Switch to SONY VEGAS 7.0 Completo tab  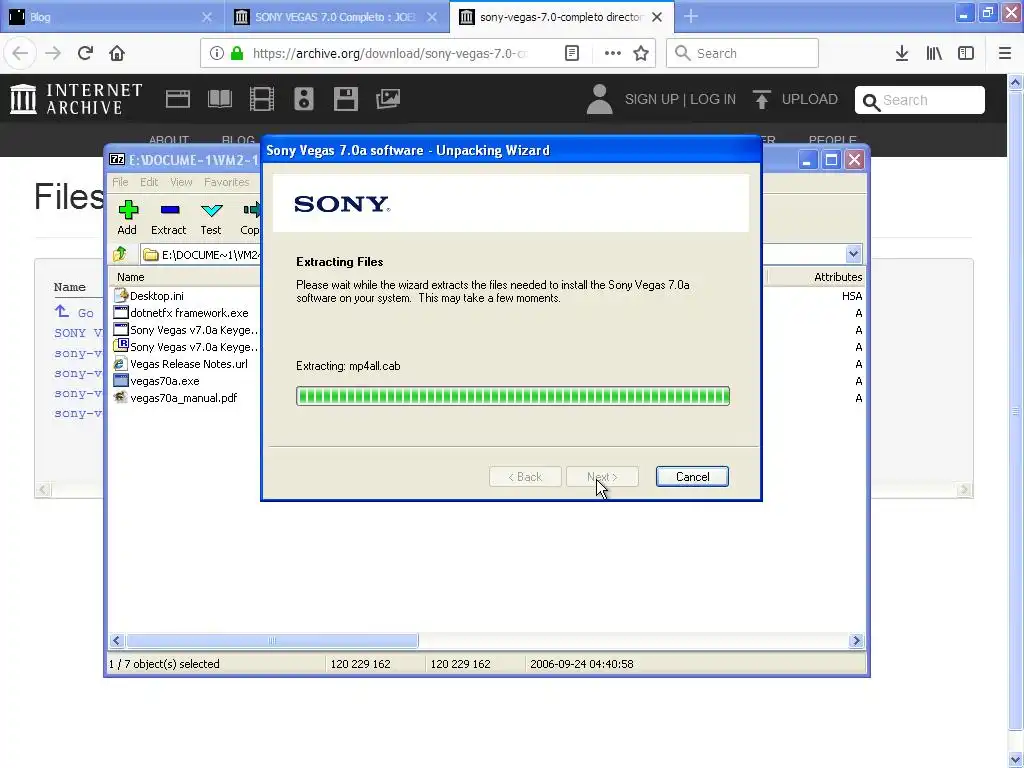(x=334, y=17)
